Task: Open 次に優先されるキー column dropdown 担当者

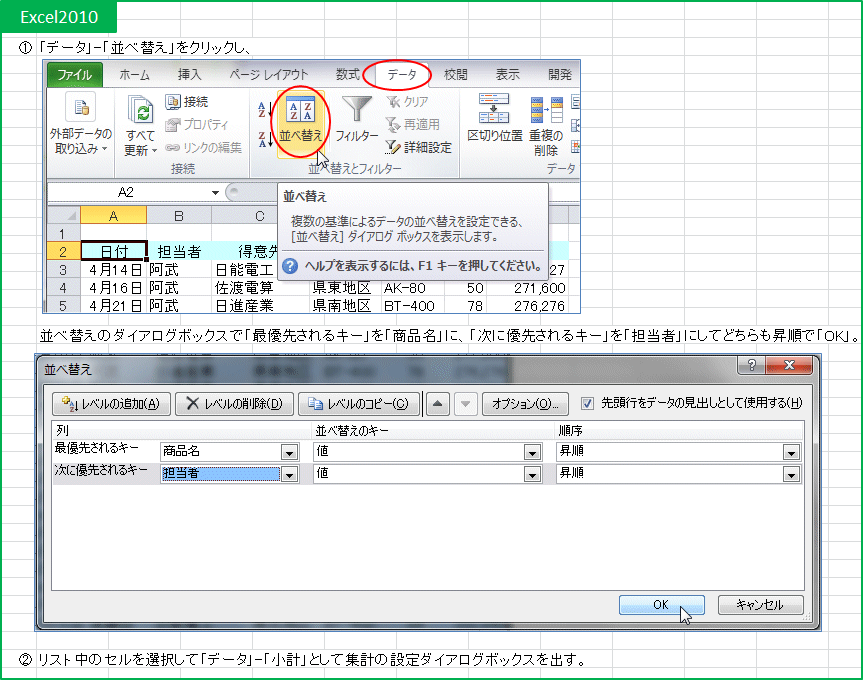Action: (290, 474)
